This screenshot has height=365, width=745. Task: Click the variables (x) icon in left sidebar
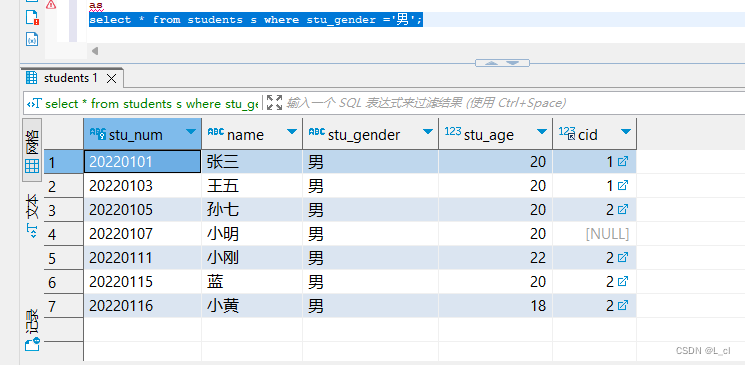pyautogui.click(x=32, y=40)
